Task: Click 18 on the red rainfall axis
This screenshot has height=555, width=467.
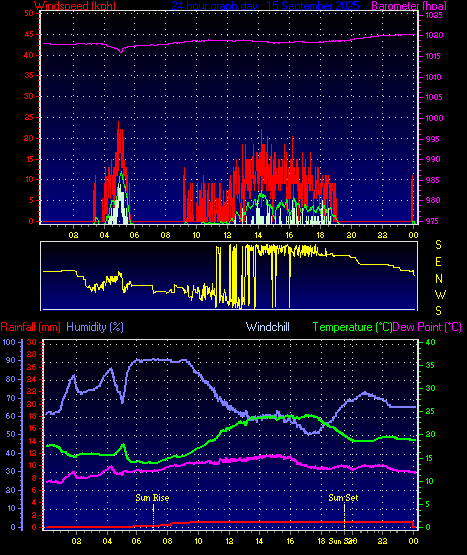Action: 32,416
